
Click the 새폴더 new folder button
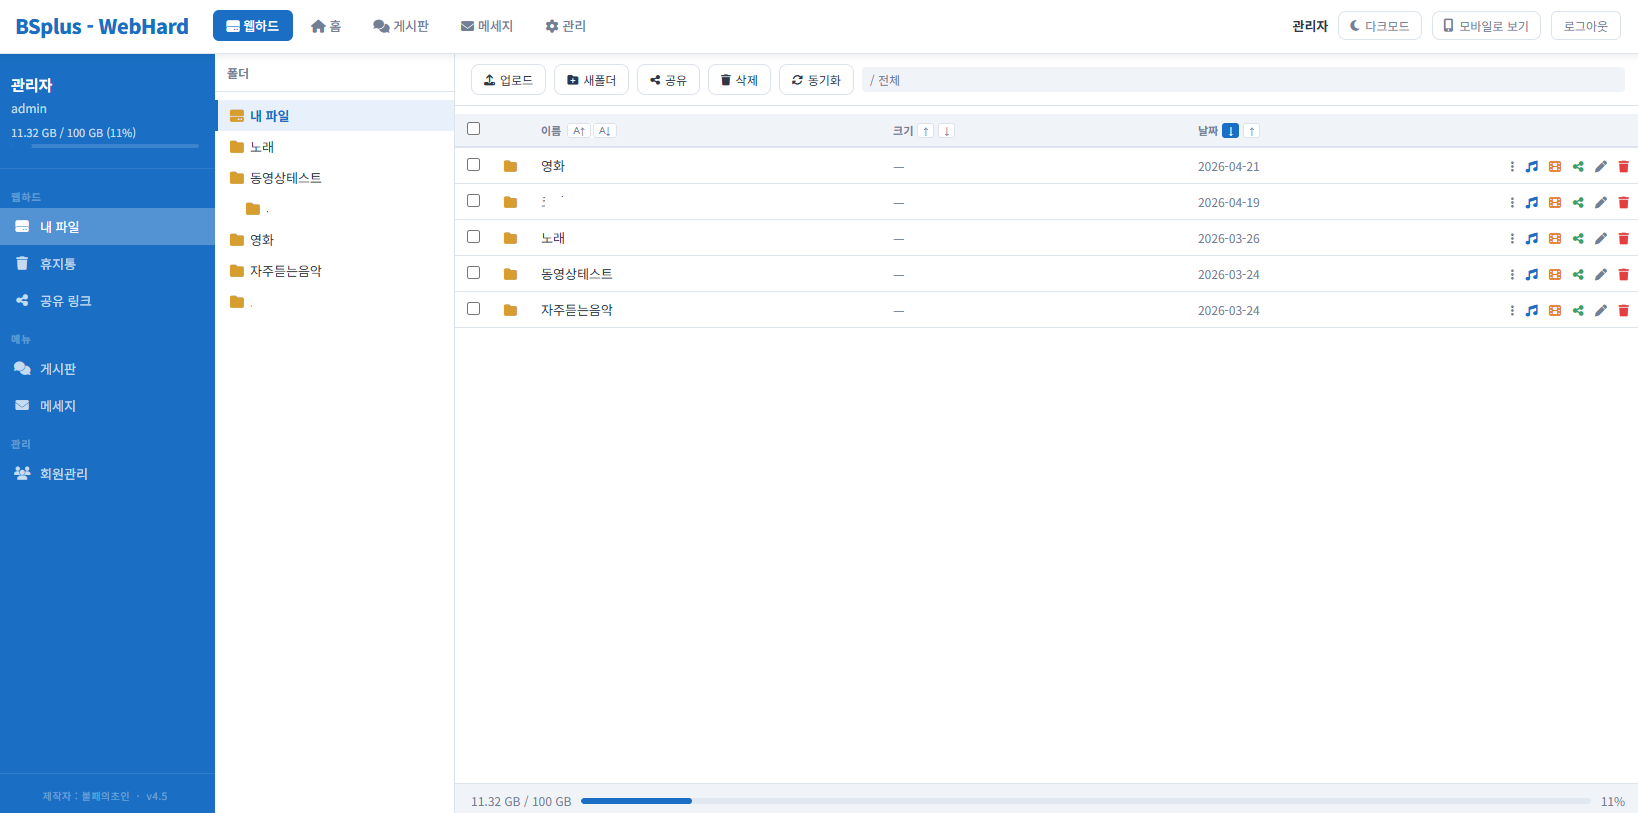pos(591,80)
